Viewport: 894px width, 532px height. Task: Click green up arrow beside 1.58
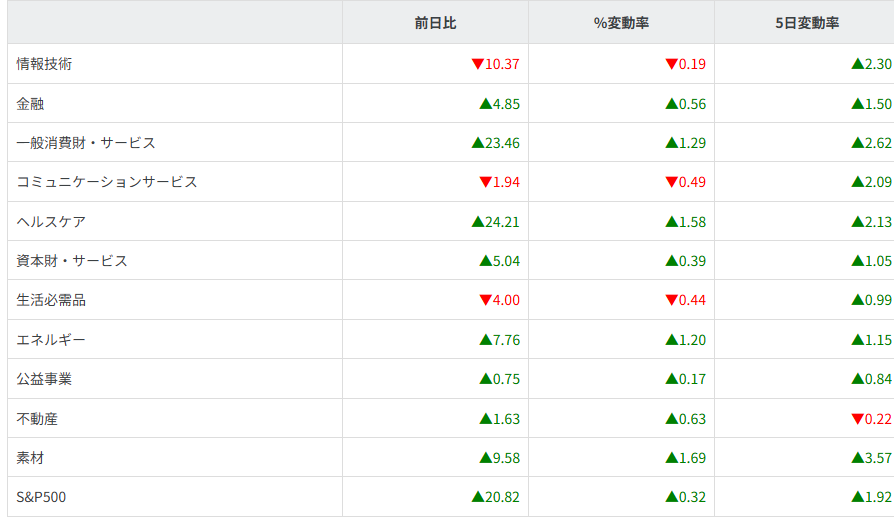pyautogui.click(x=671, y=221)
